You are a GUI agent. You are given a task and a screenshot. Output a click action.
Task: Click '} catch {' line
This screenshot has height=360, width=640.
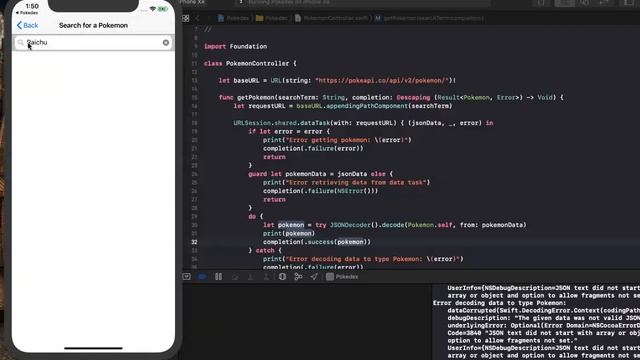(x=265, y=251)
